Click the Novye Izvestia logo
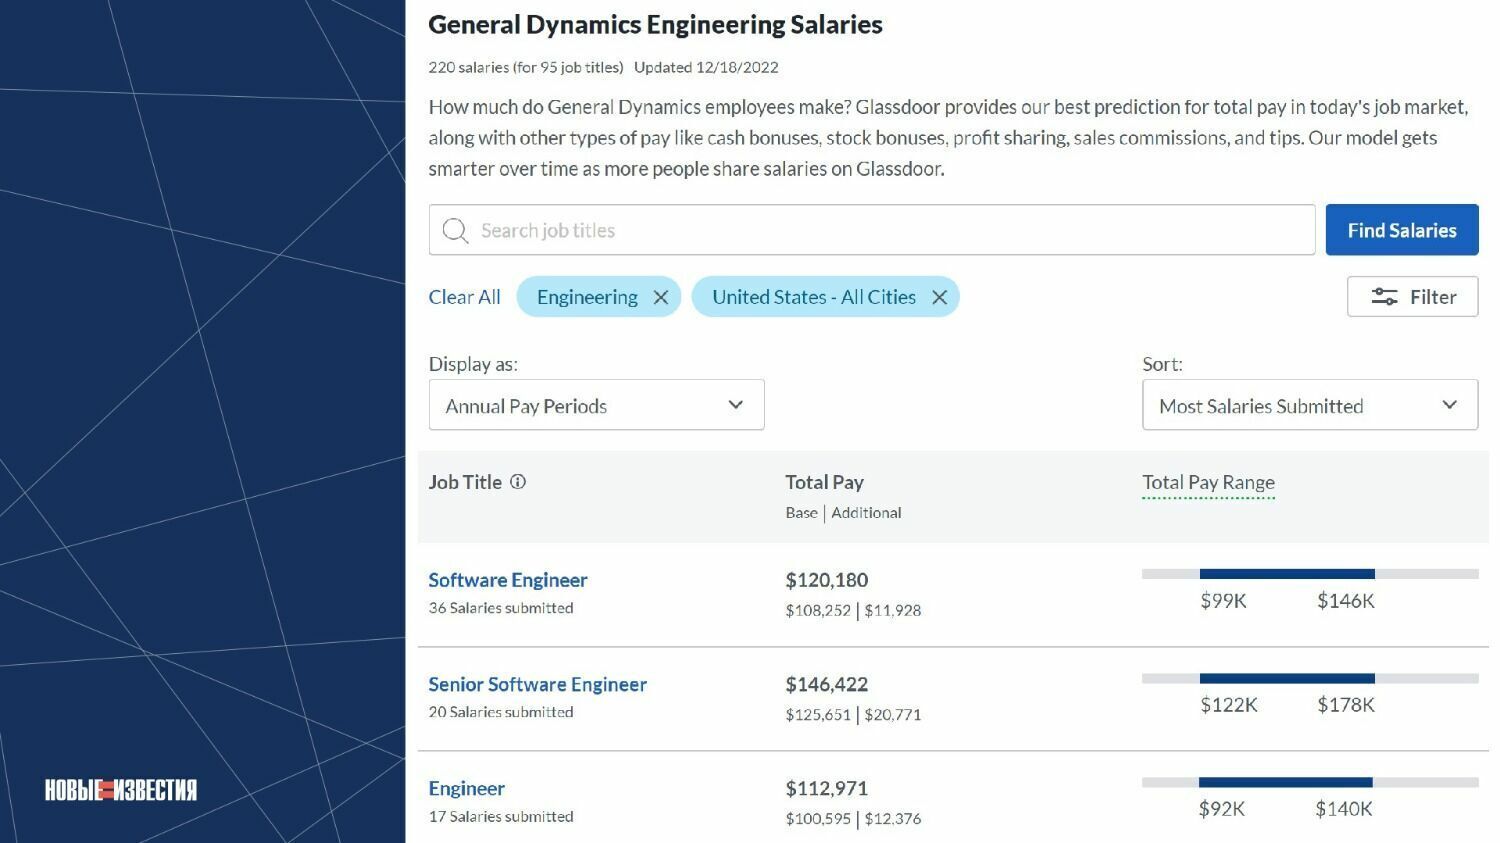Viewport: 1500px width, 843px height. 121,790
